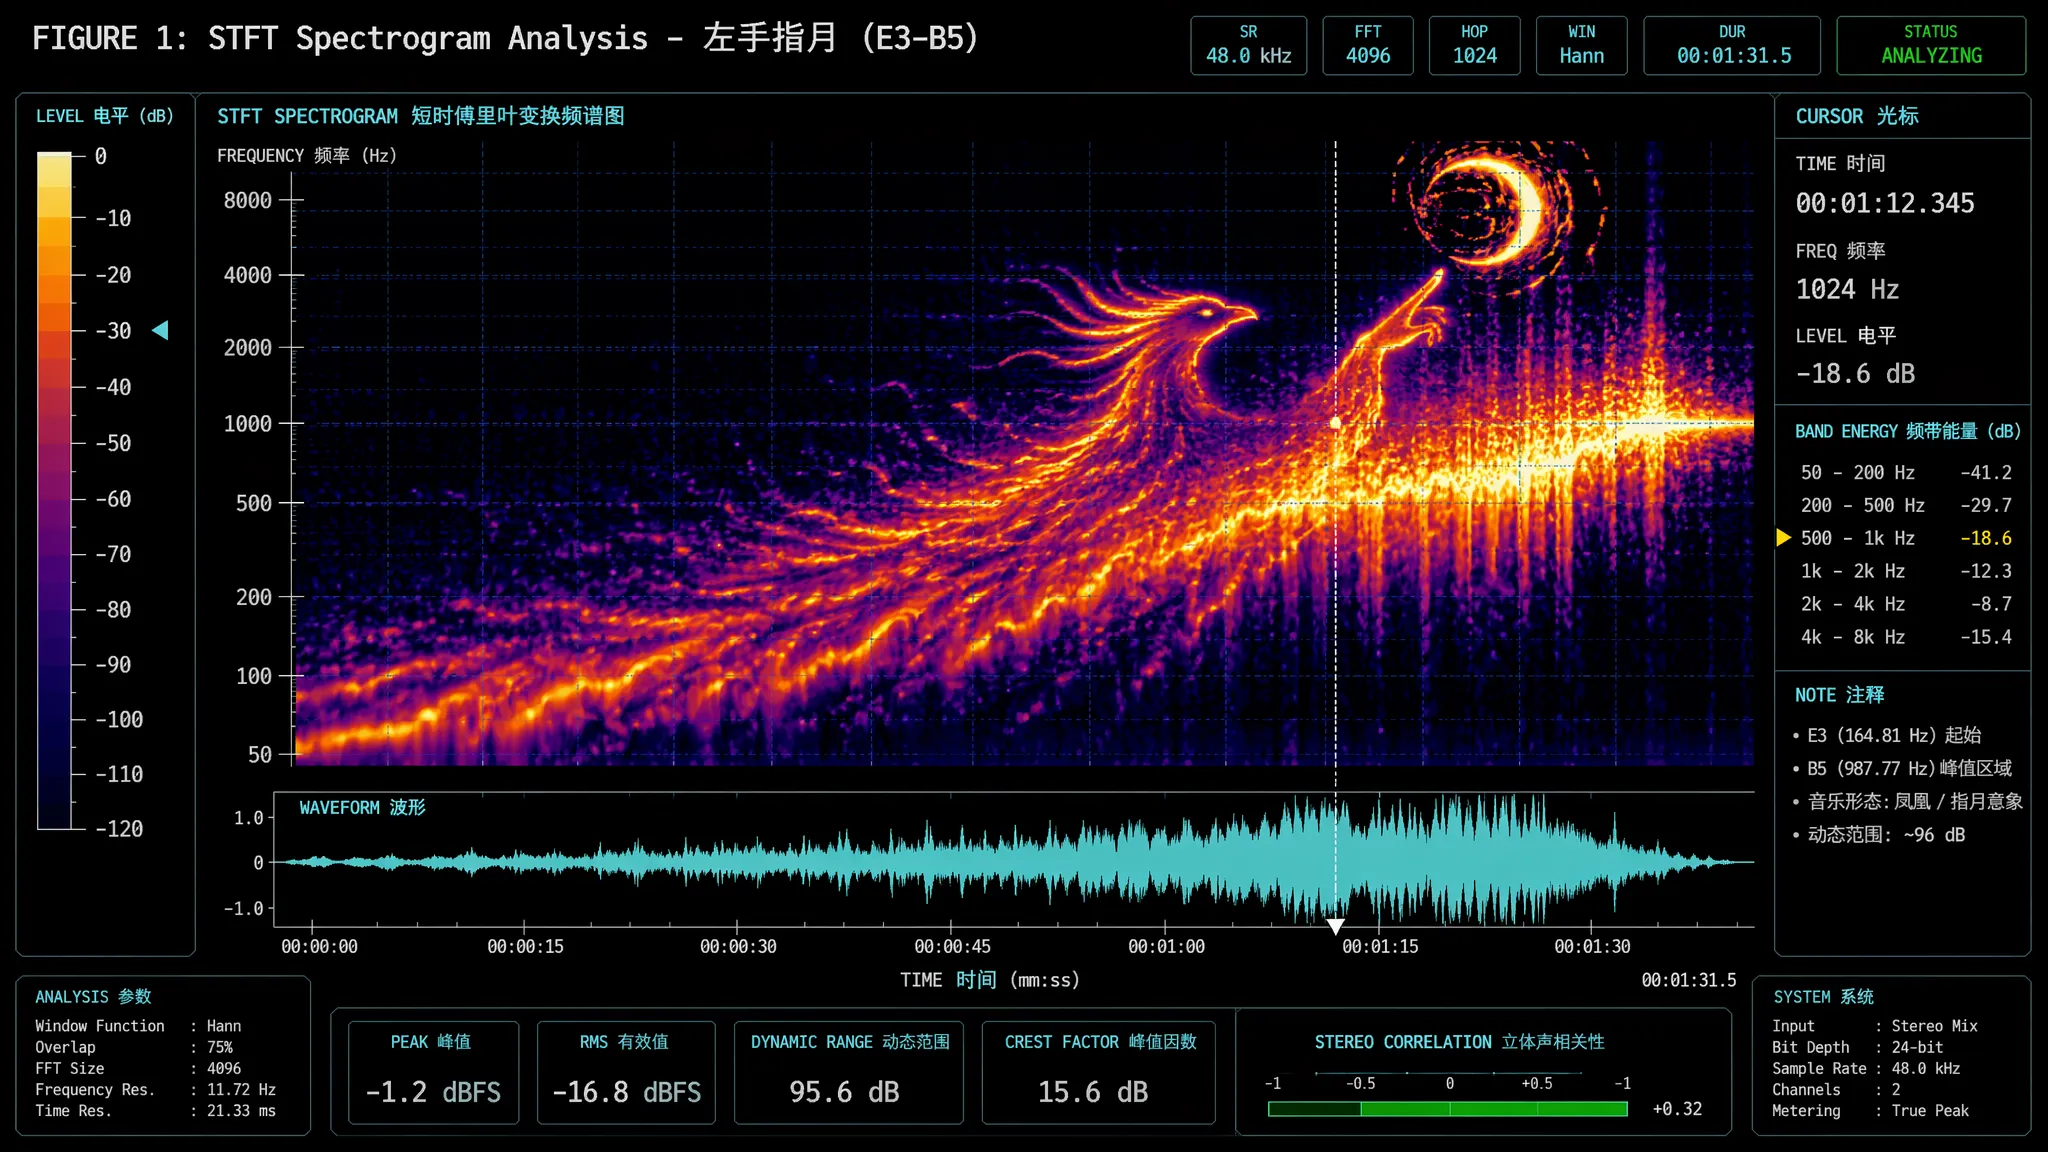Viewport: 2048px width, 1152px height.
Task: Click the DYNAMIC RANGE 95.6 dB readout
Action: pos(849,1072)
